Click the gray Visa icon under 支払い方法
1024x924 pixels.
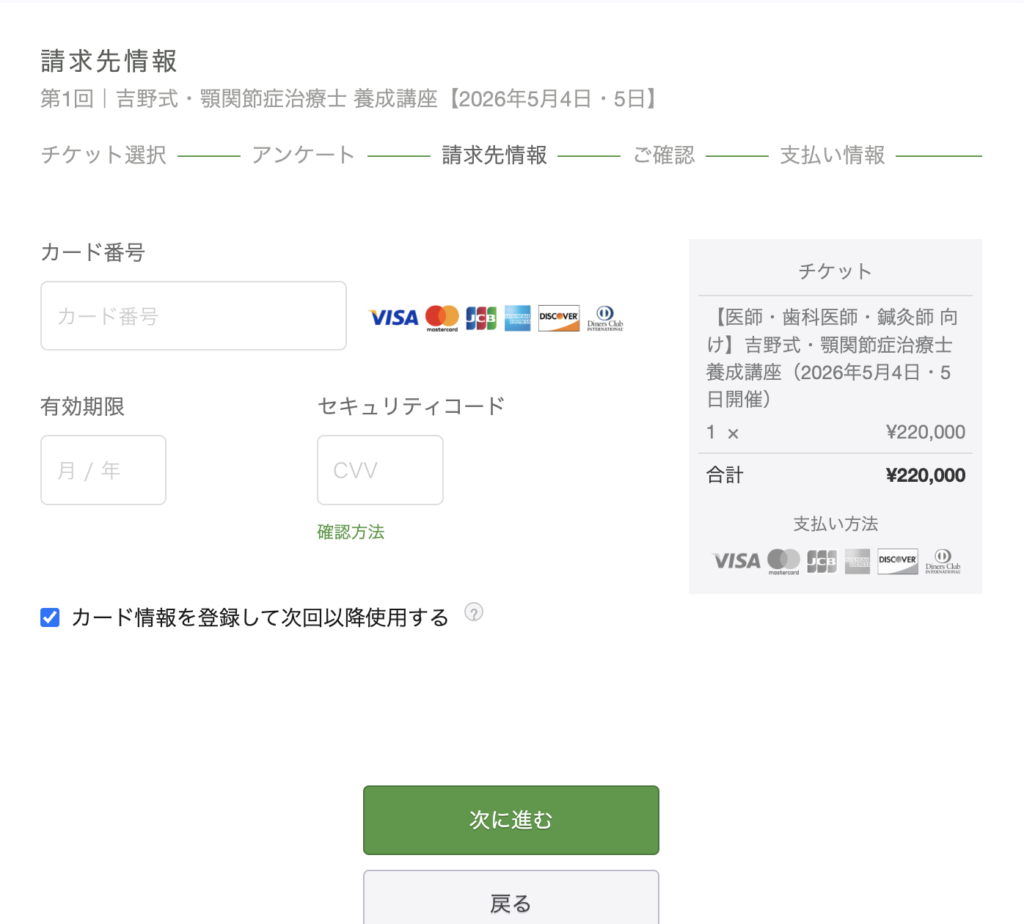coord(736,561)
